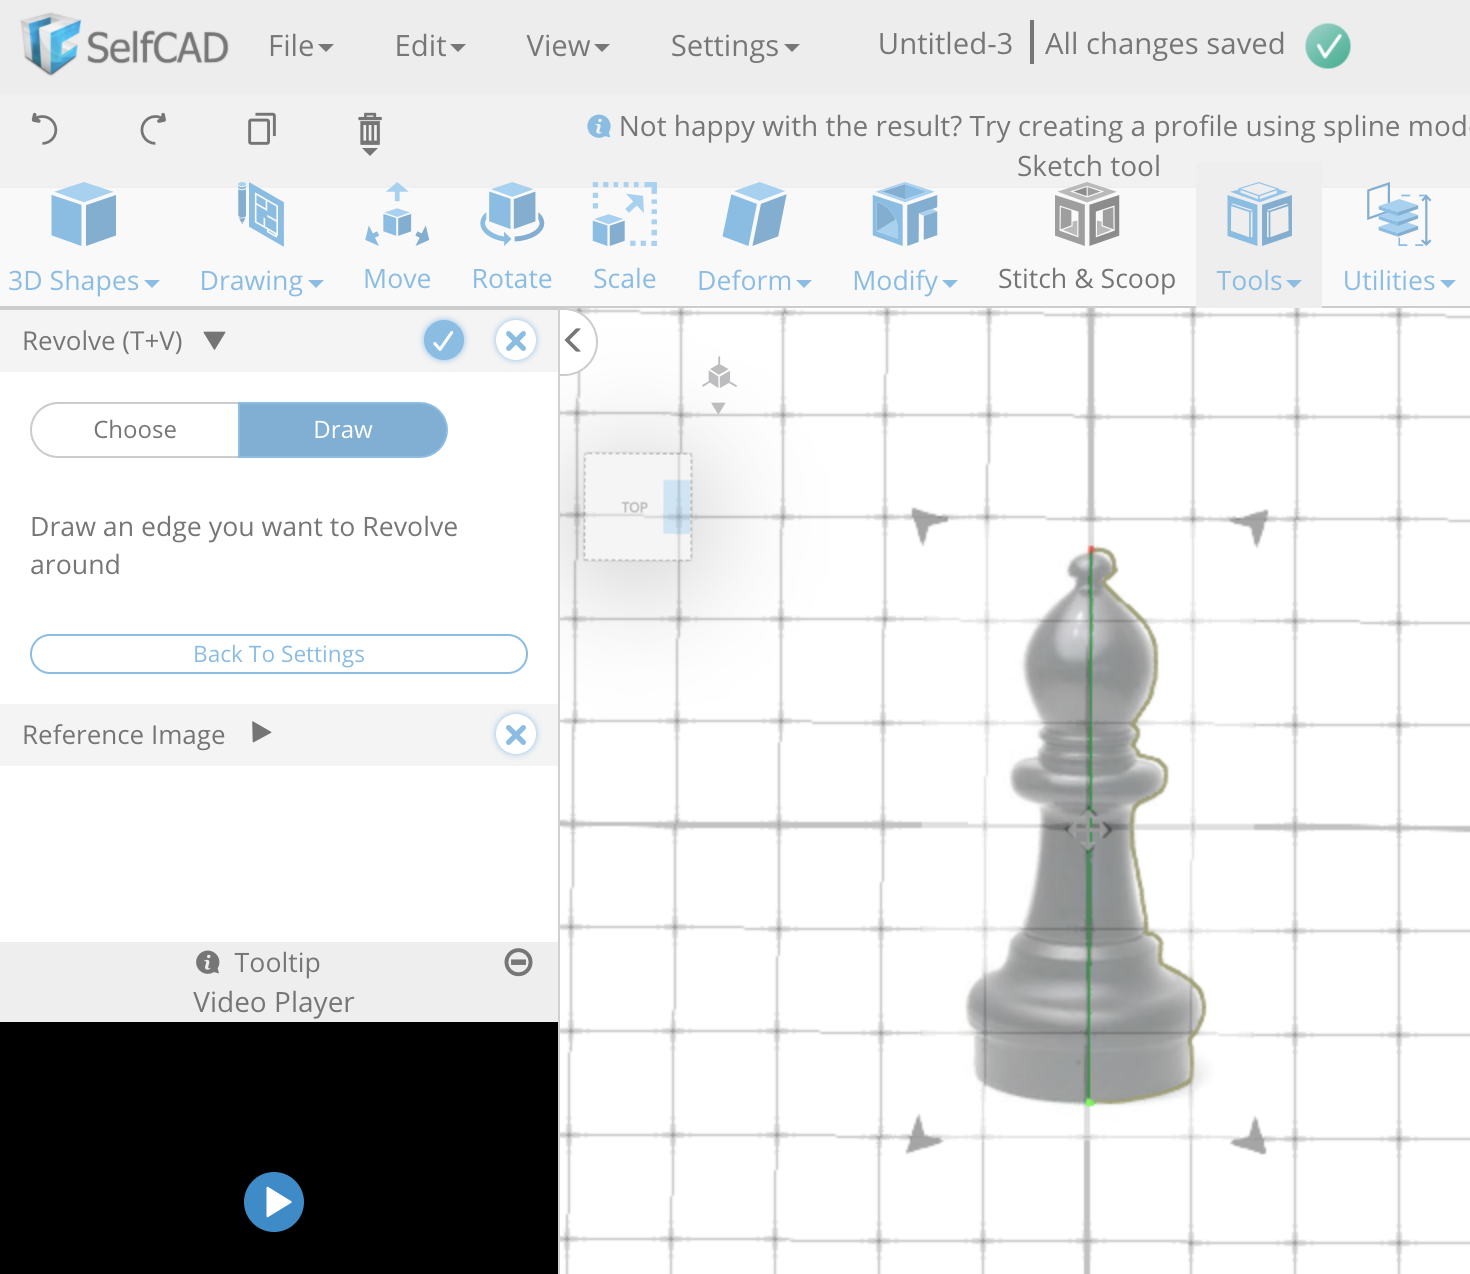Collapse the Revolve (T+V) section
1470x1274 pixels.
pyautogui.click(x=214, y=340)
